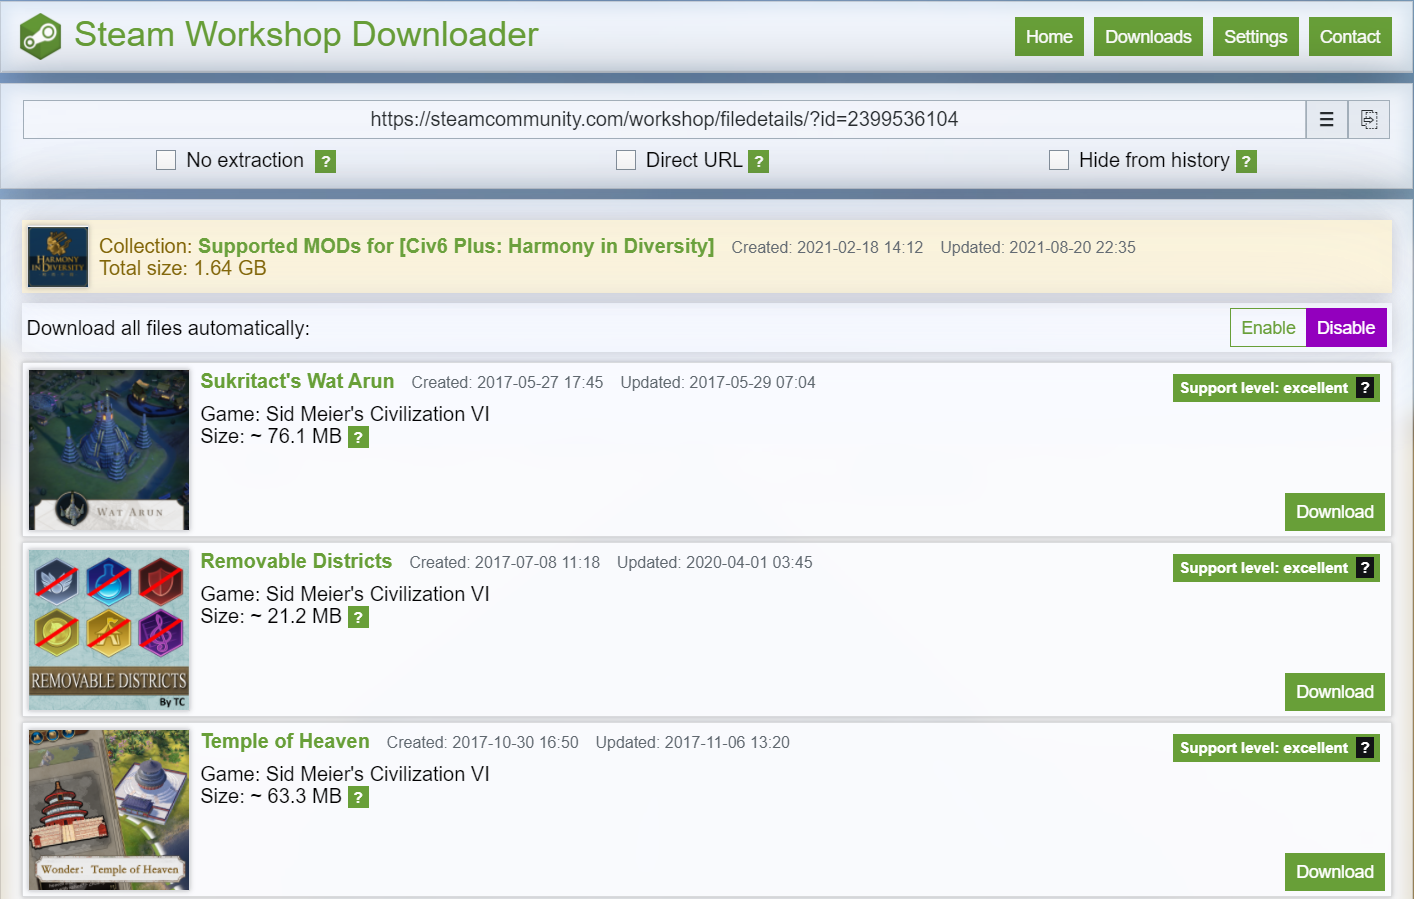Viewport: 1414px width, 899px height.
Task: Click size help icon for Temple of Heaven
Action: click(358, 797)
